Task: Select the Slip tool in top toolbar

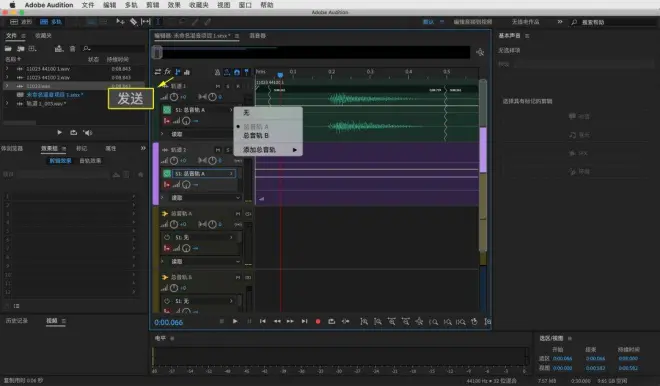Action: coord(146,21)
